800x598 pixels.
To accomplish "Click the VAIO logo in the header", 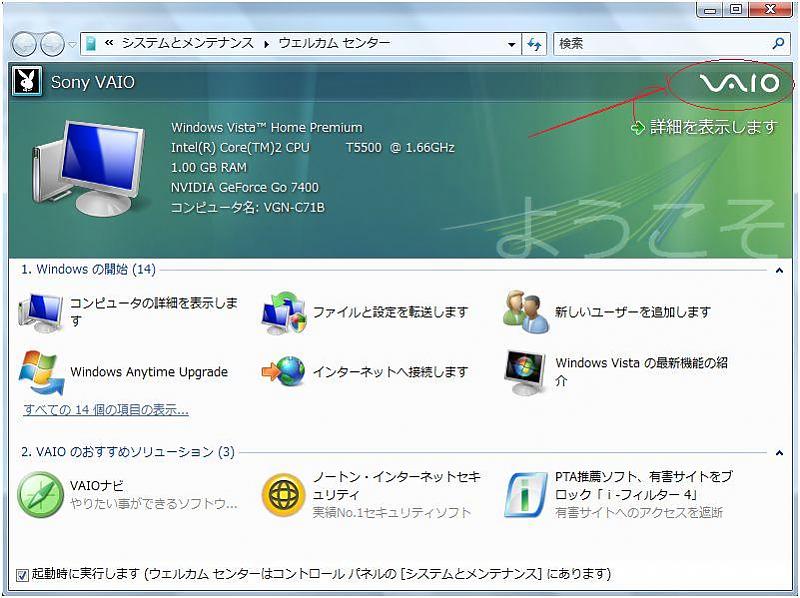I will 738,84.
